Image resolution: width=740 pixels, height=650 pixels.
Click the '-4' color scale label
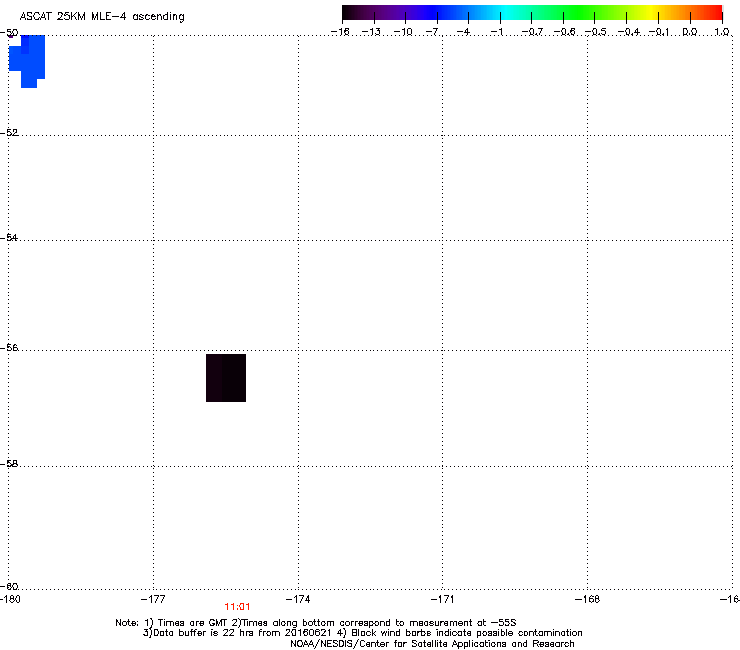click(x=464, y=32)
